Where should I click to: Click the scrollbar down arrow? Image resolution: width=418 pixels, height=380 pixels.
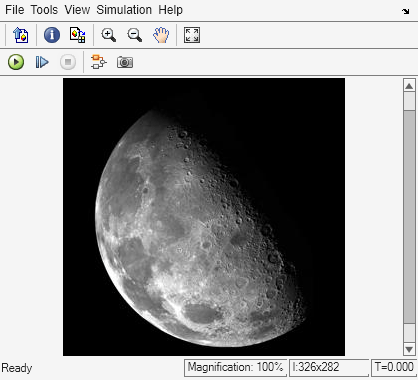[x=409, y=349]
